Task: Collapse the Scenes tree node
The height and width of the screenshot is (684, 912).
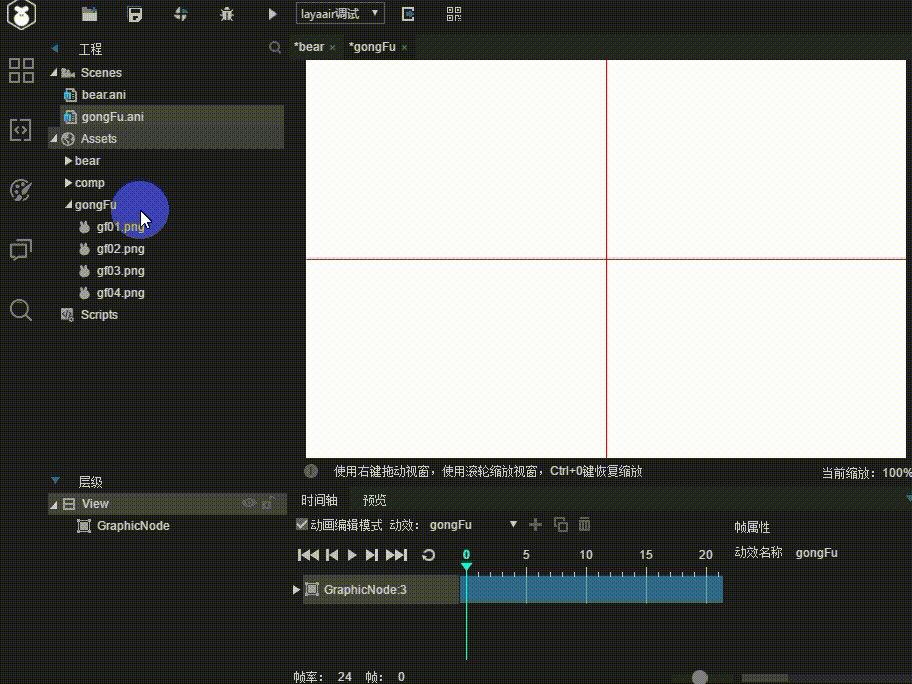Action: coord(54,73)
